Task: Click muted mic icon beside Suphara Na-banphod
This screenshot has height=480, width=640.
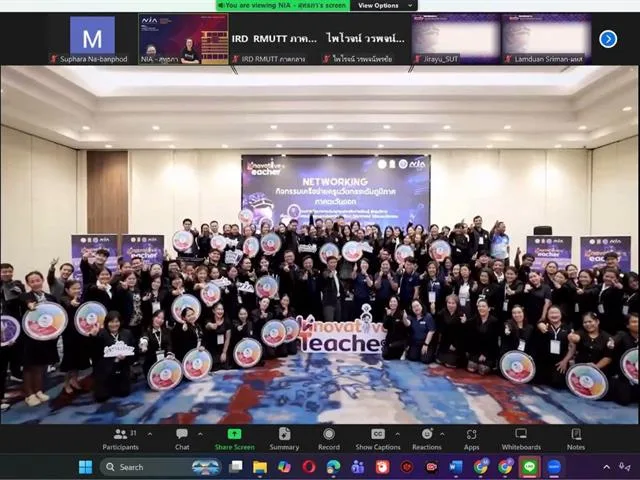Action: [53, 59]
